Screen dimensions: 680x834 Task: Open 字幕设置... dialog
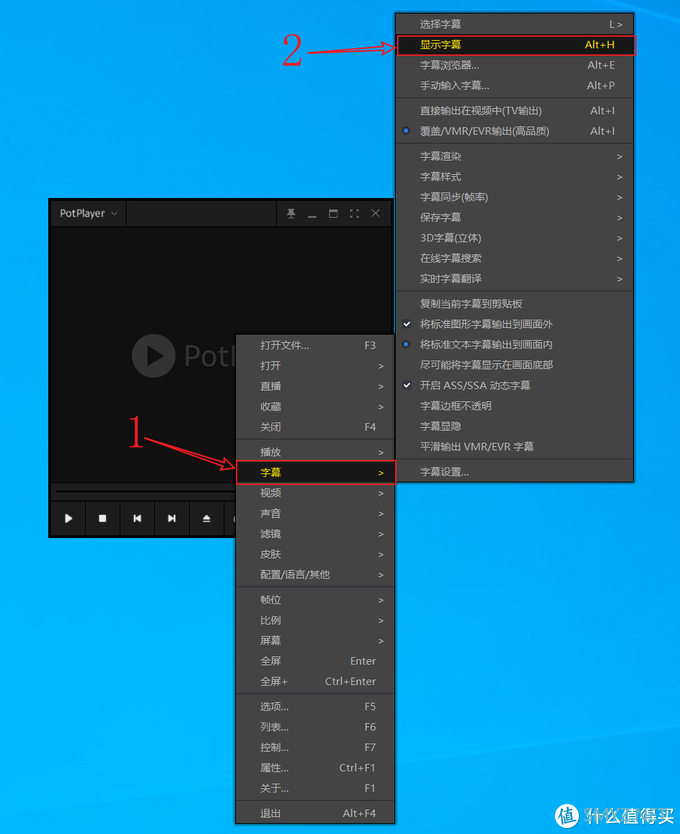[515, 472]
